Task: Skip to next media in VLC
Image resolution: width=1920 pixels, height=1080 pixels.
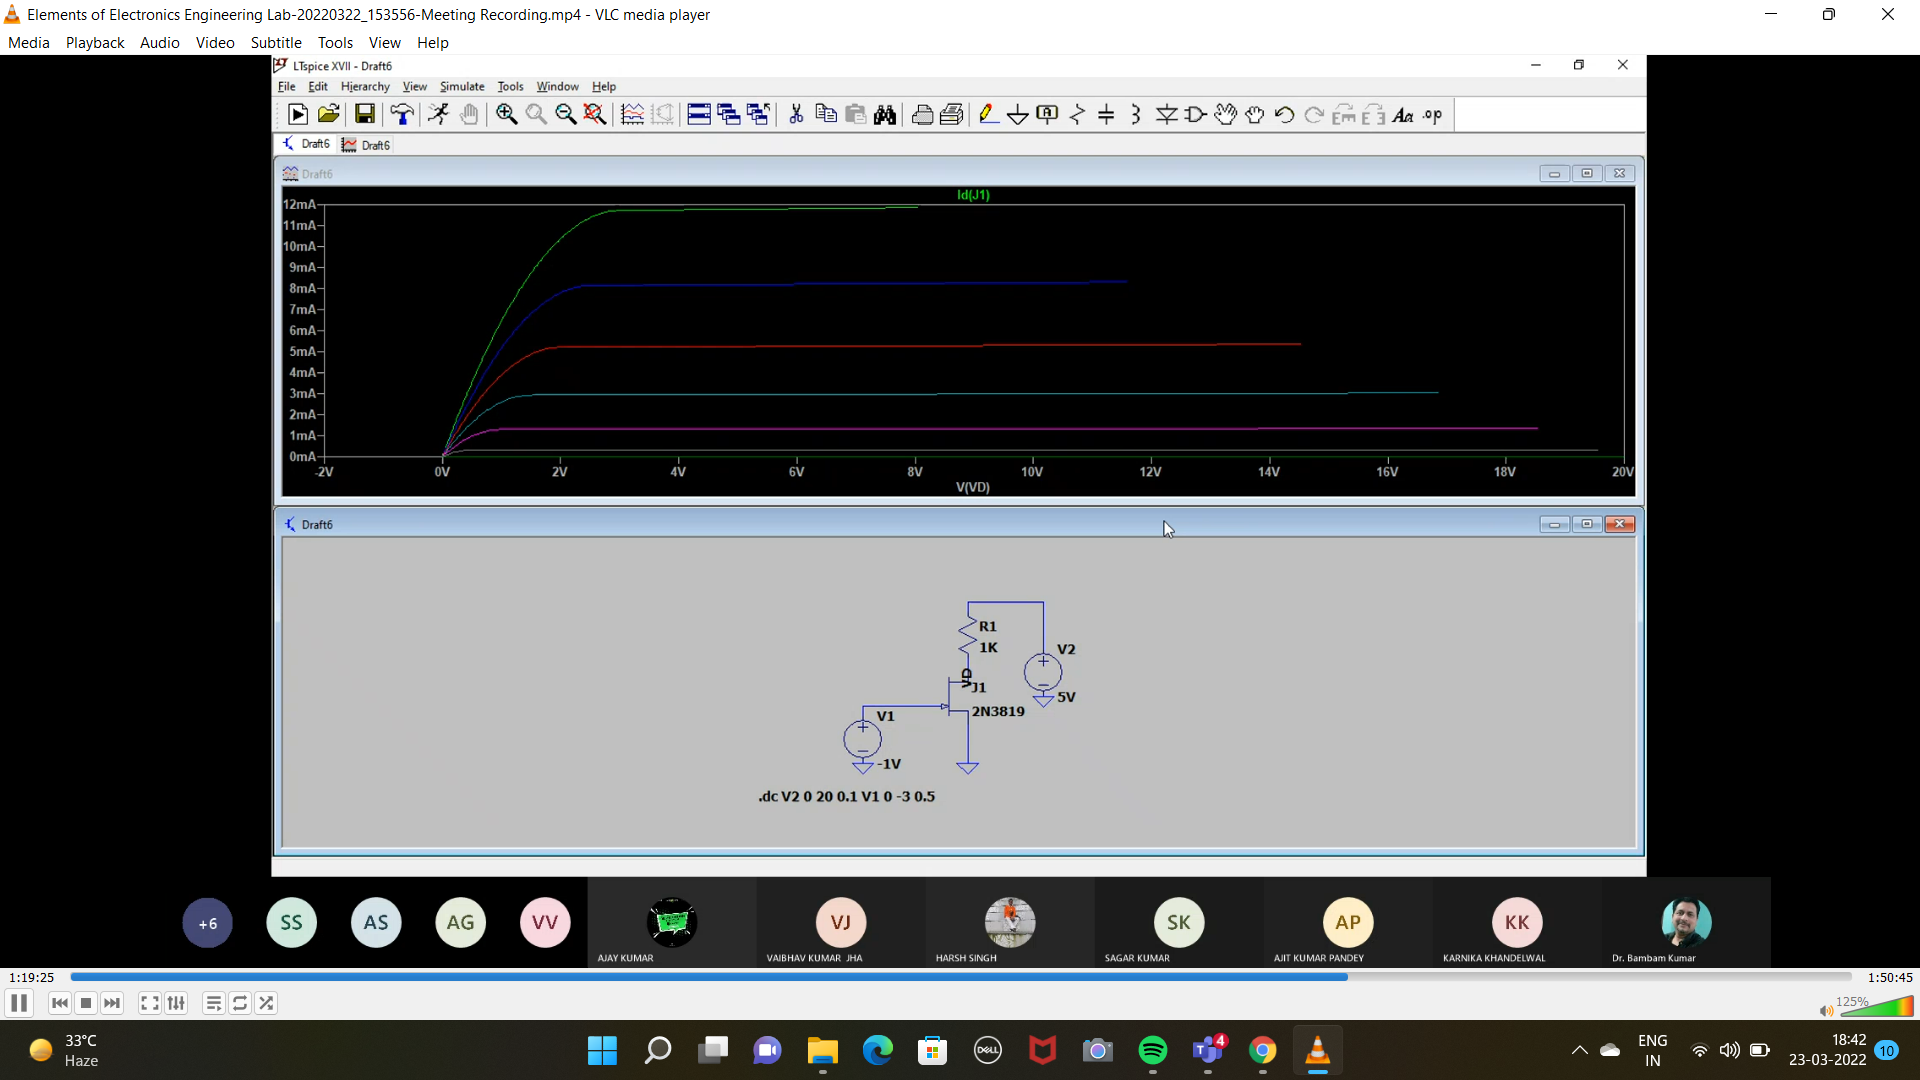Action: (x=112, y=1003)
